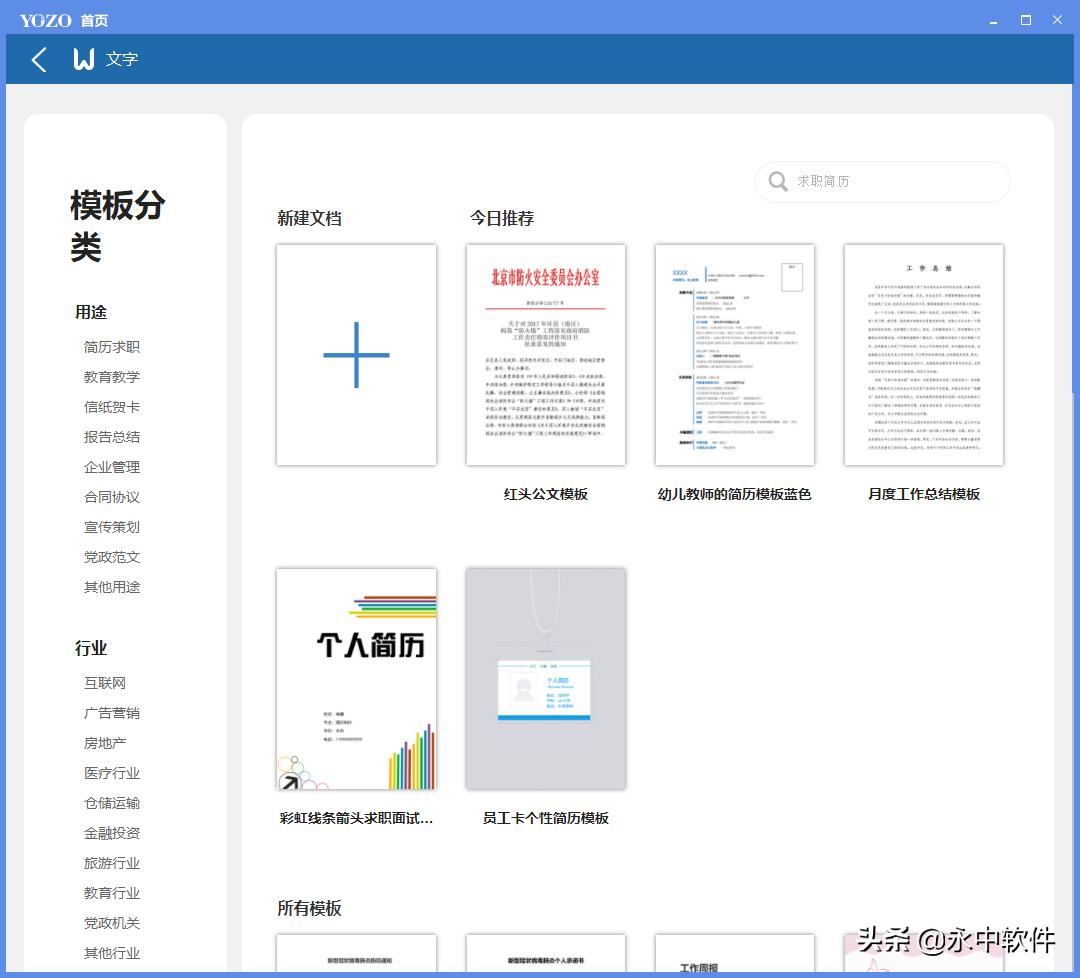
Task: Create new blank document with plus icon
Action: 356,355
